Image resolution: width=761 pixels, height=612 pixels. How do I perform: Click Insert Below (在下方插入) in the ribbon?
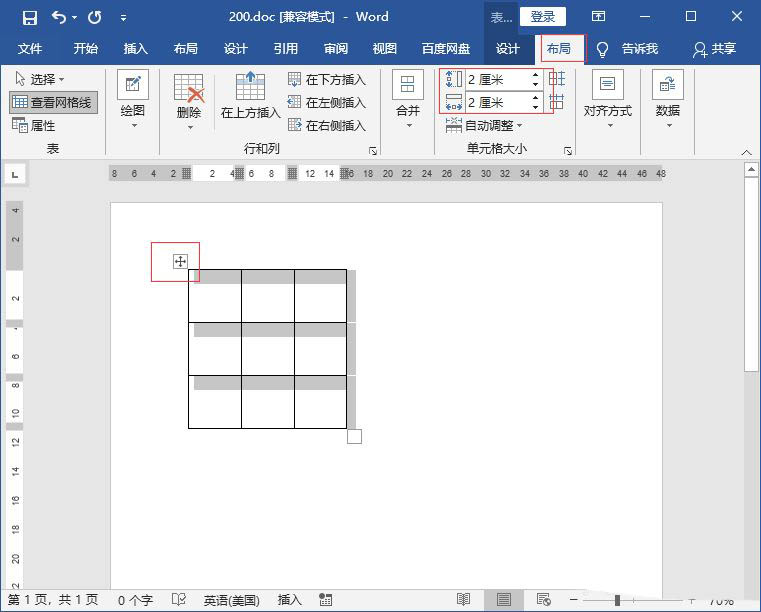[327, 79]
